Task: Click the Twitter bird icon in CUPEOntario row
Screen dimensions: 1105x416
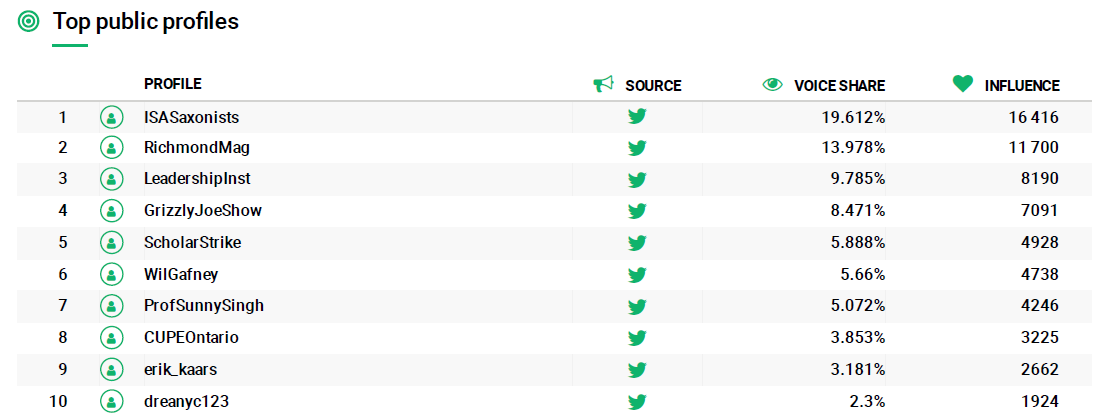Action: point(637,338)
